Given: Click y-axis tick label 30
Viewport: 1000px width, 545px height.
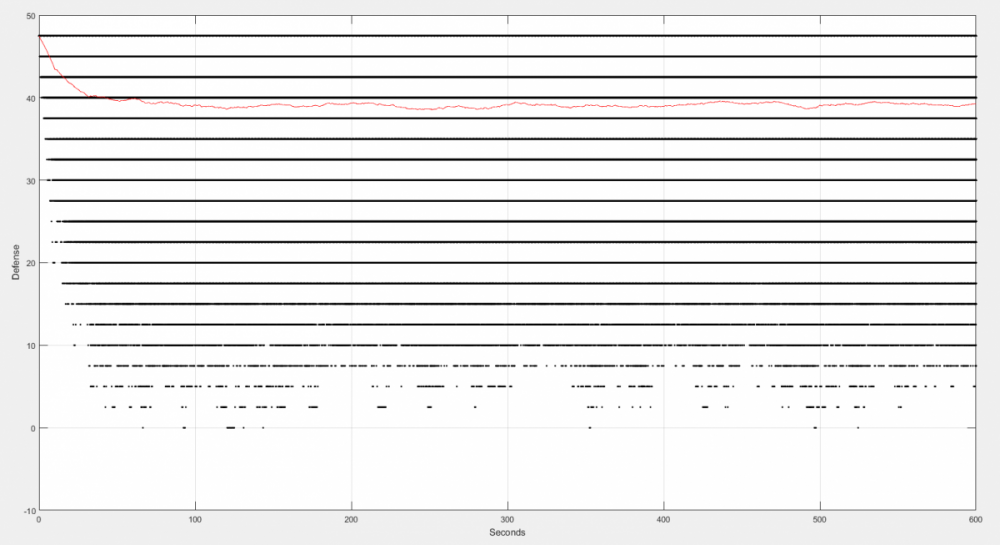Looking at the screenshot, I should (x=30, y=181).
